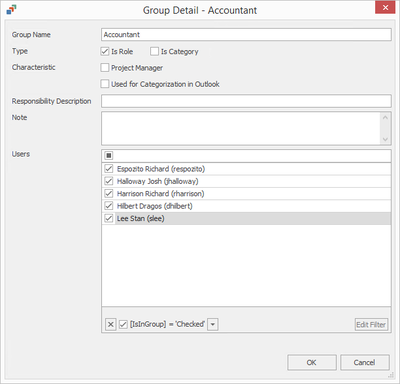
Task: Open the filter history dropdown arrow
Action: tap(213, 324)
